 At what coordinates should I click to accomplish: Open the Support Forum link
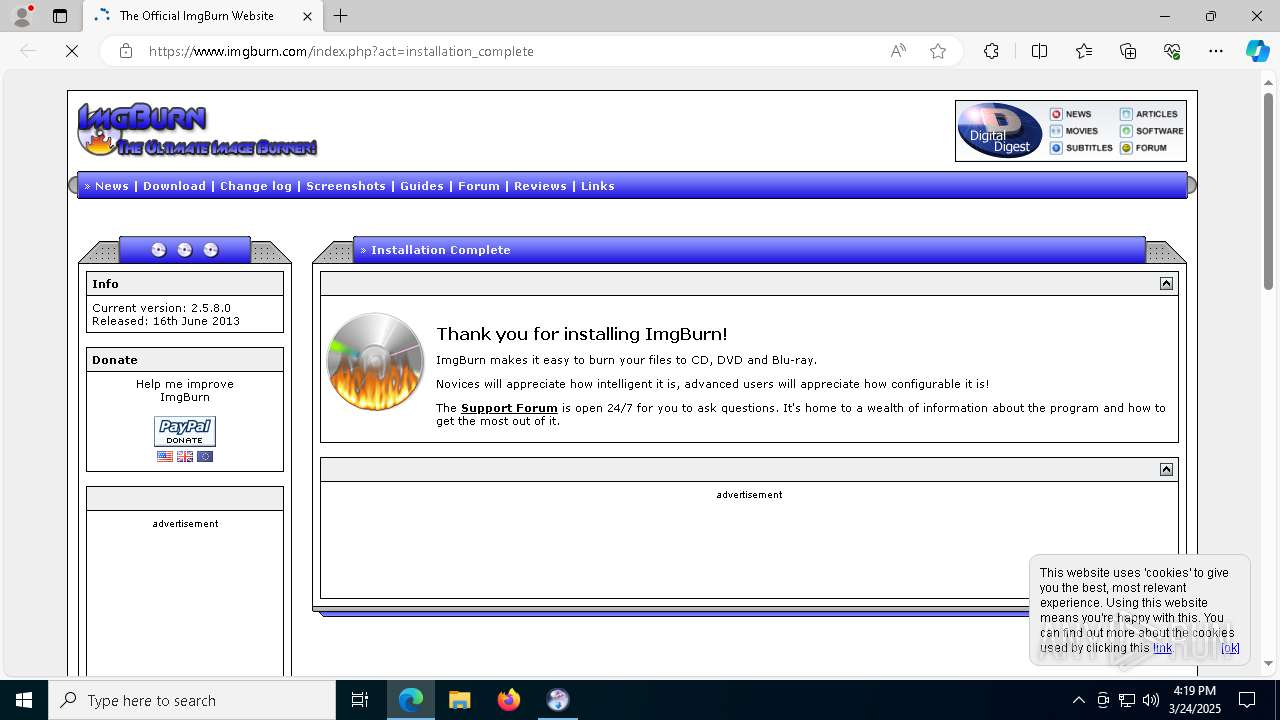click(x=509, y=408)
